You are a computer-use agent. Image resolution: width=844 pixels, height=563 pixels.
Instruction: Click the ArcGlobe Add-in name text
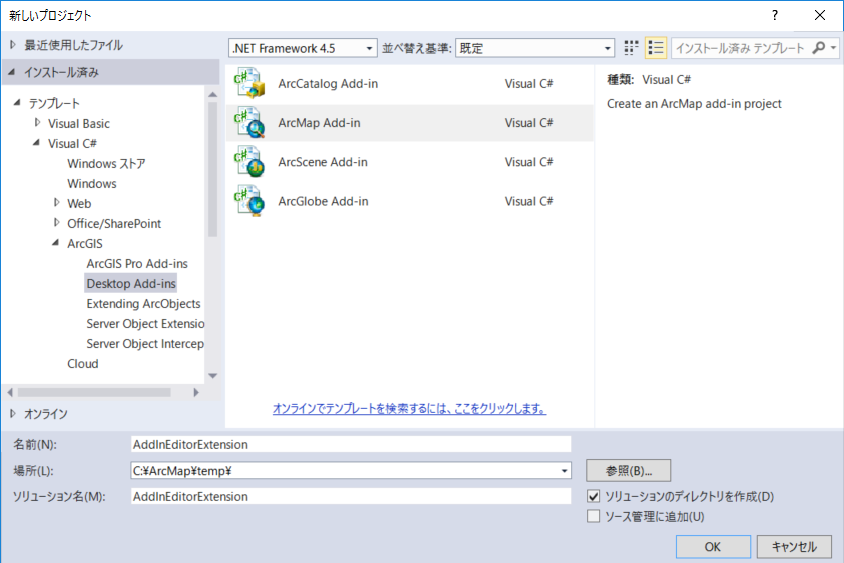coord(323,201)
